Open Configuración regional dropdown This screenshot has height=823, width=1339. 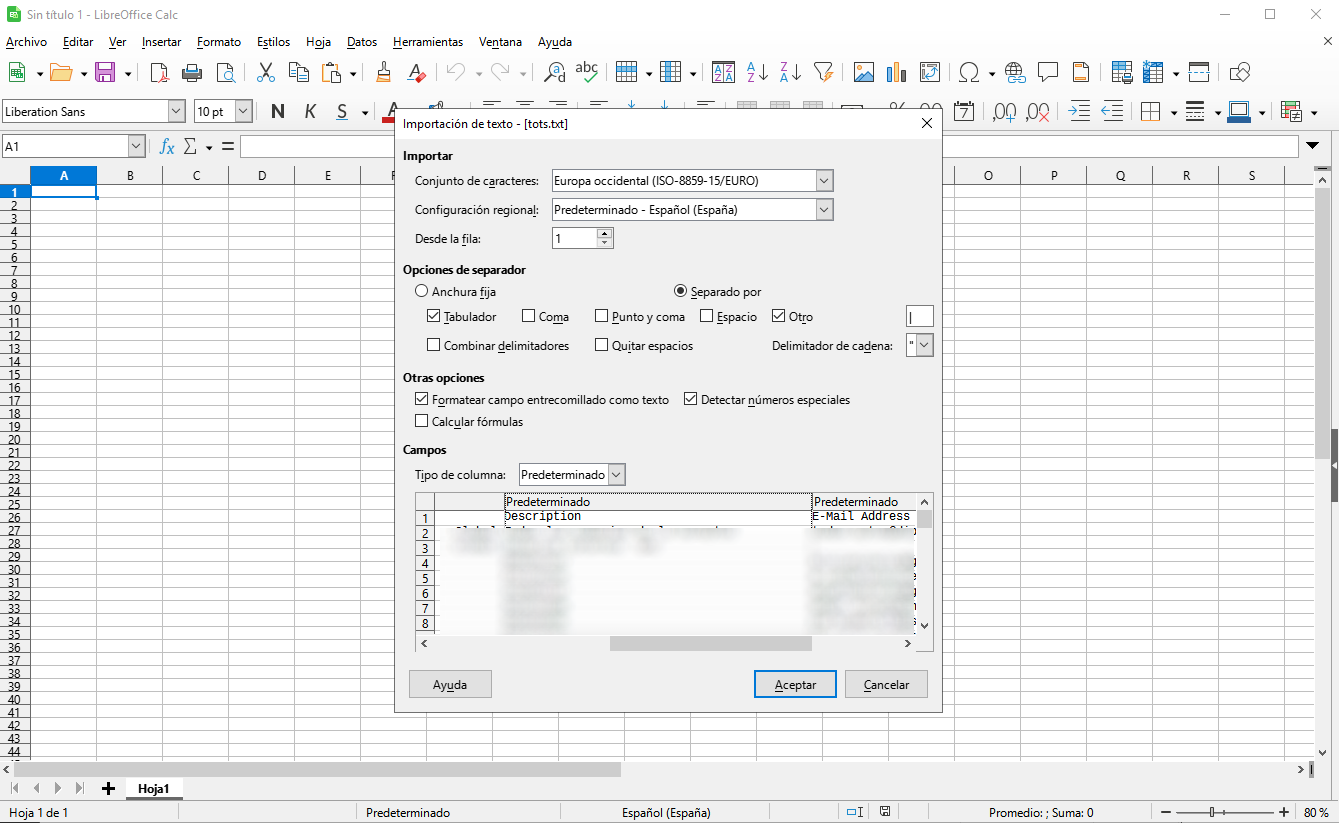pos(824,210)
